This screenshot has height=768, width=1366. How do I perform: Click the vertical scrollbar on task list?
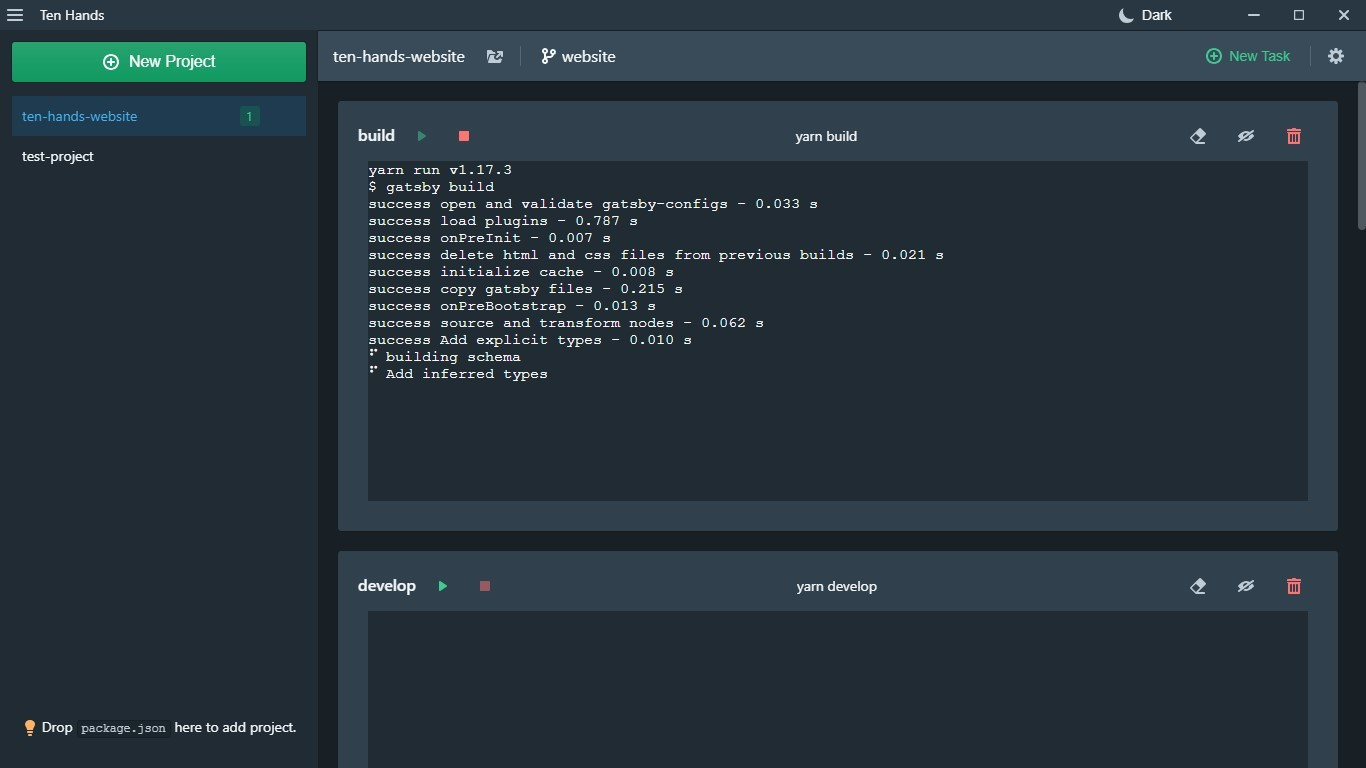tap(1361, 155)
